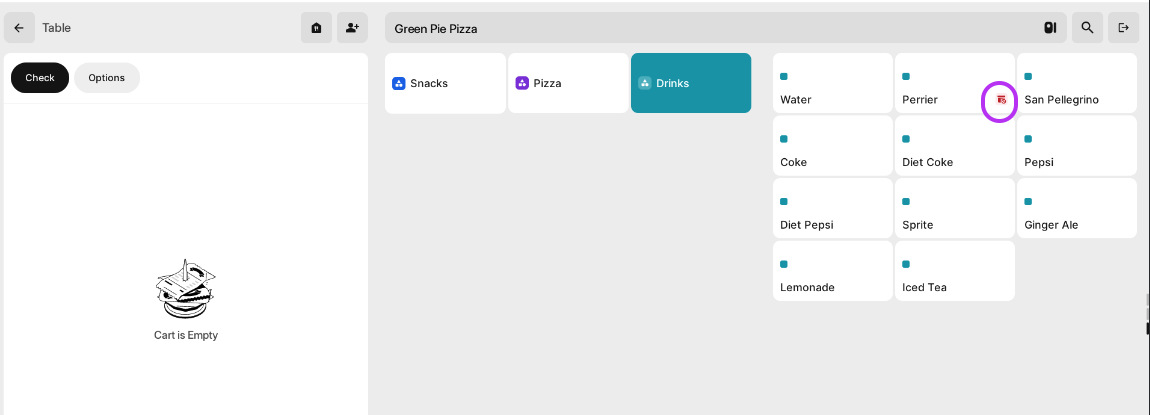Add Water to the cart
The width and height of the screenshot is (1150, 415).
832,83
